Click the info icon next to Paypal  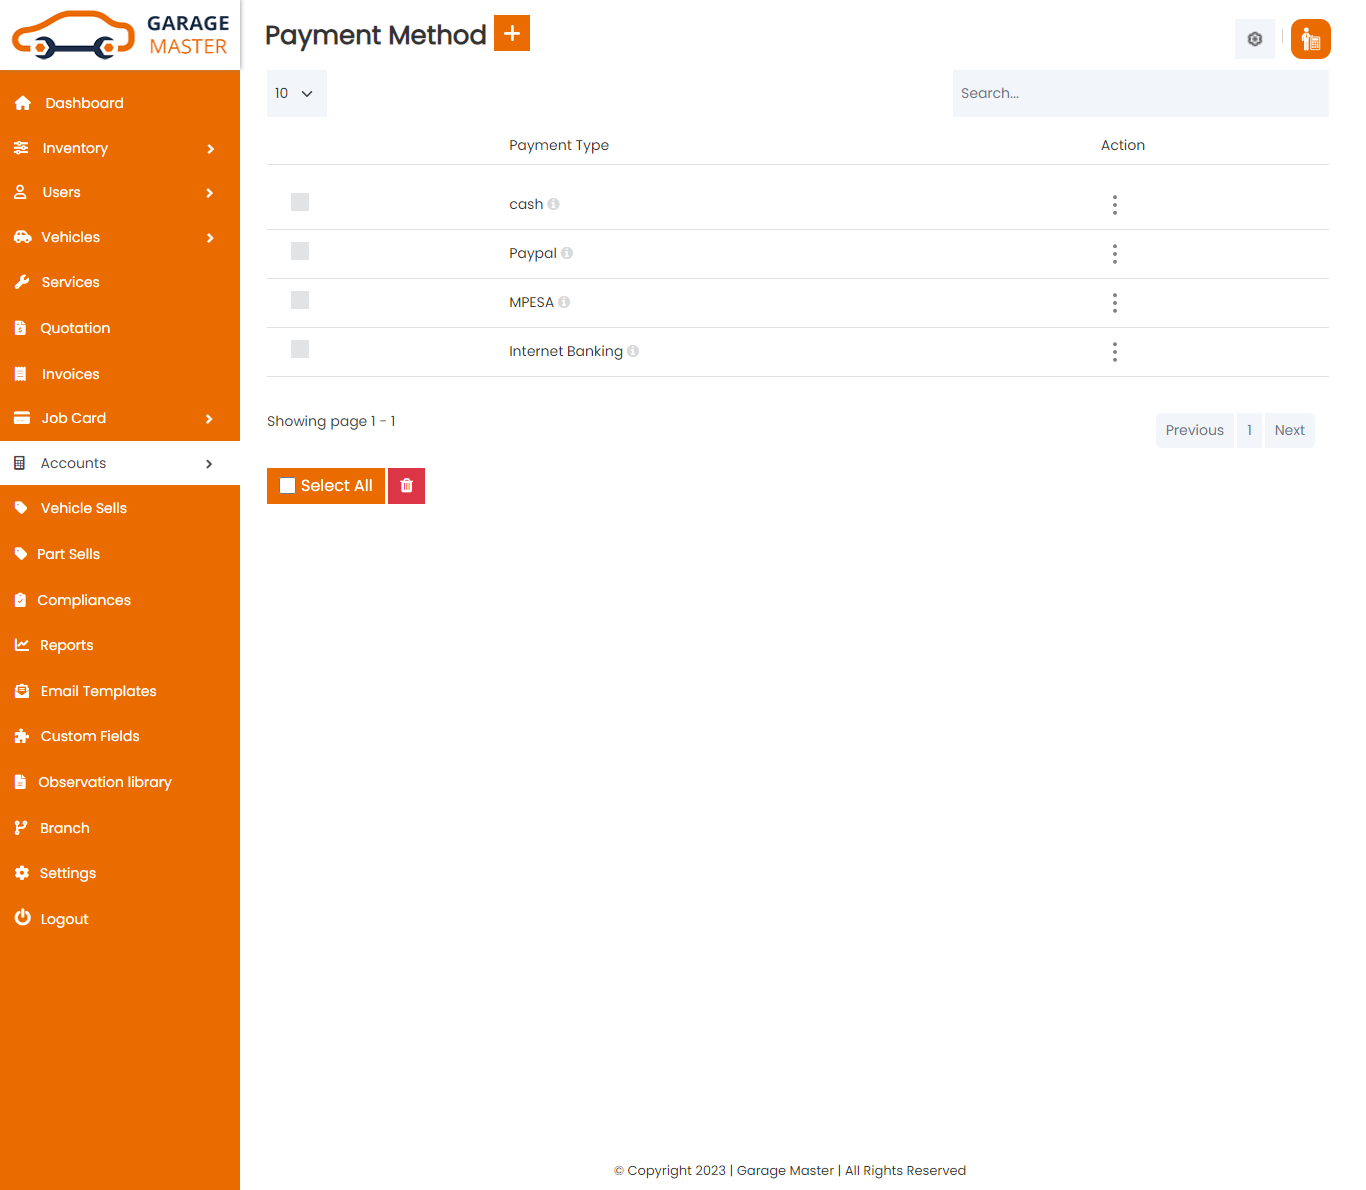click(568, 253)
